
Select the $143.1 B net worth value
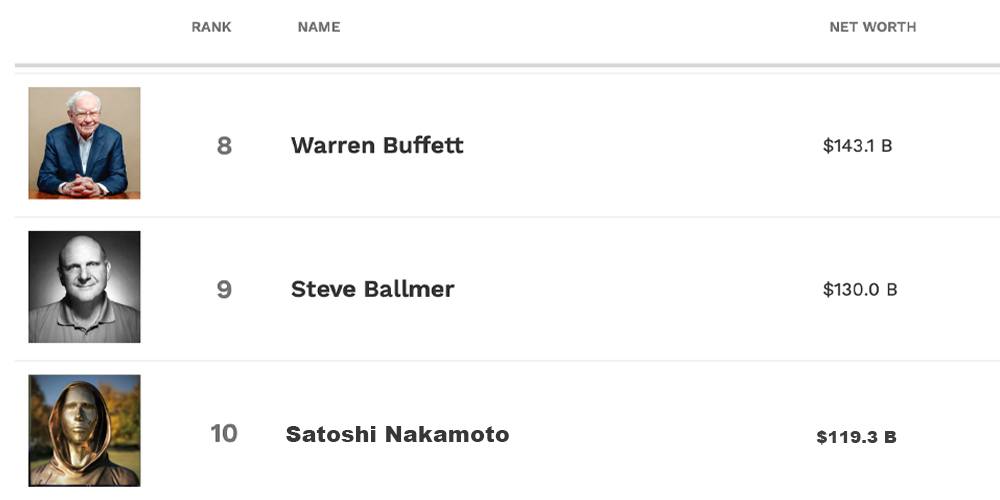857,146
